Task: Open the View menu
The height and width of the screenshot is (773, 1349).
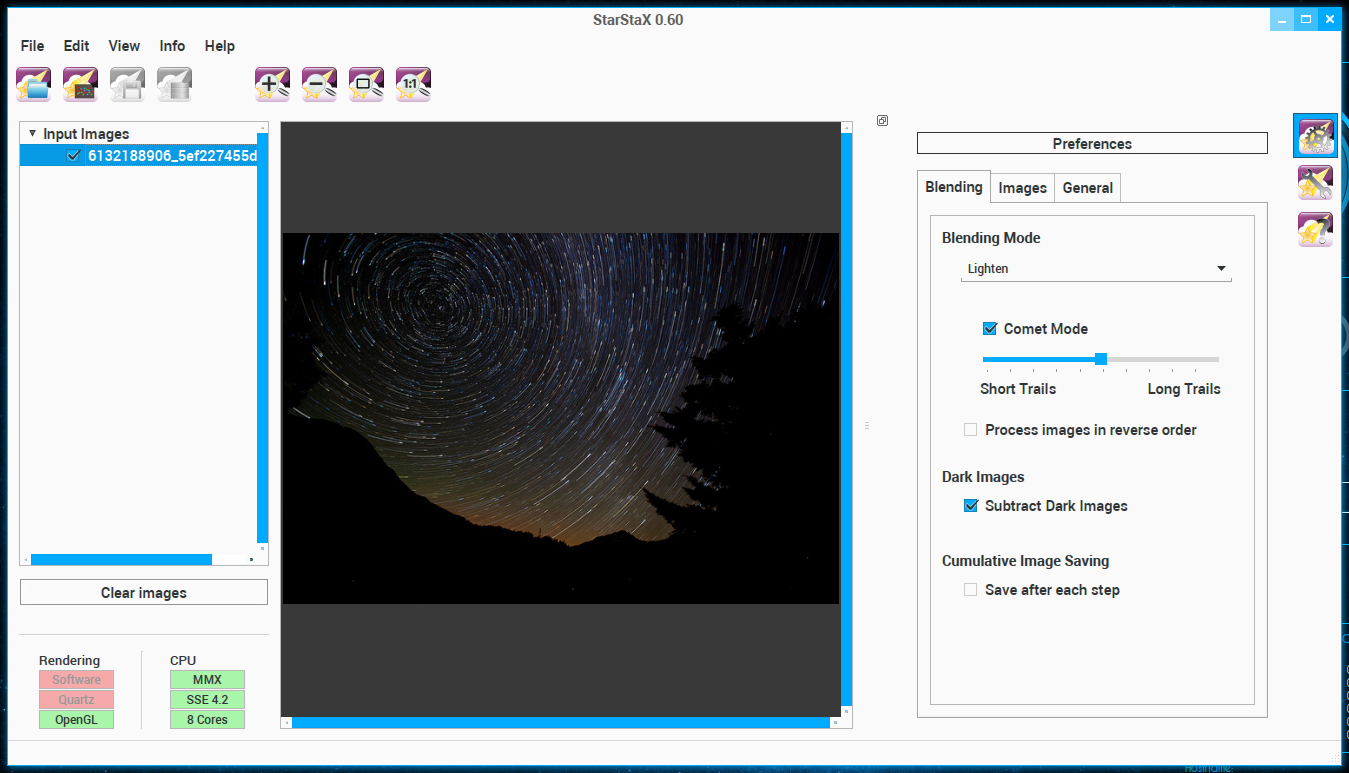Action: (x=124, y=46)
